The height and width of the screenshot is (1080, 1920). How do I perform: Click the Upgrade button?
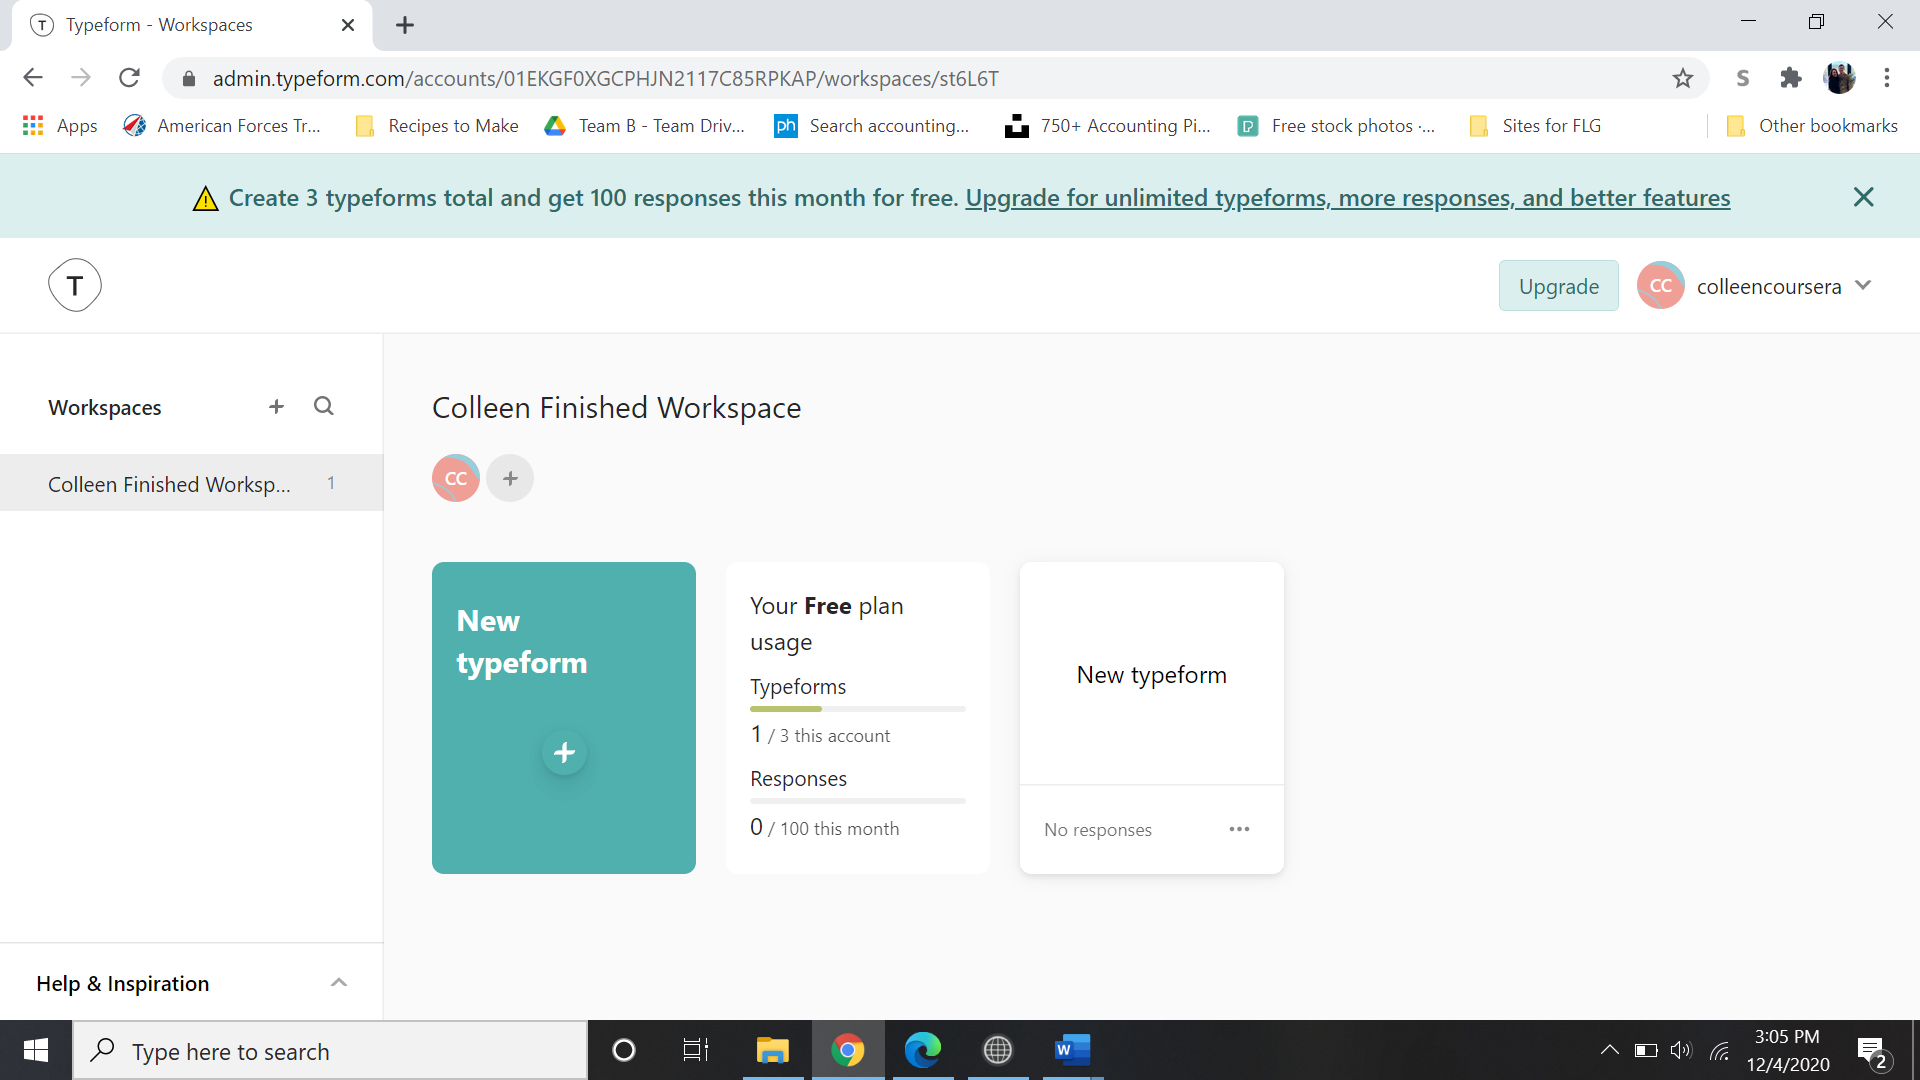1558,286
